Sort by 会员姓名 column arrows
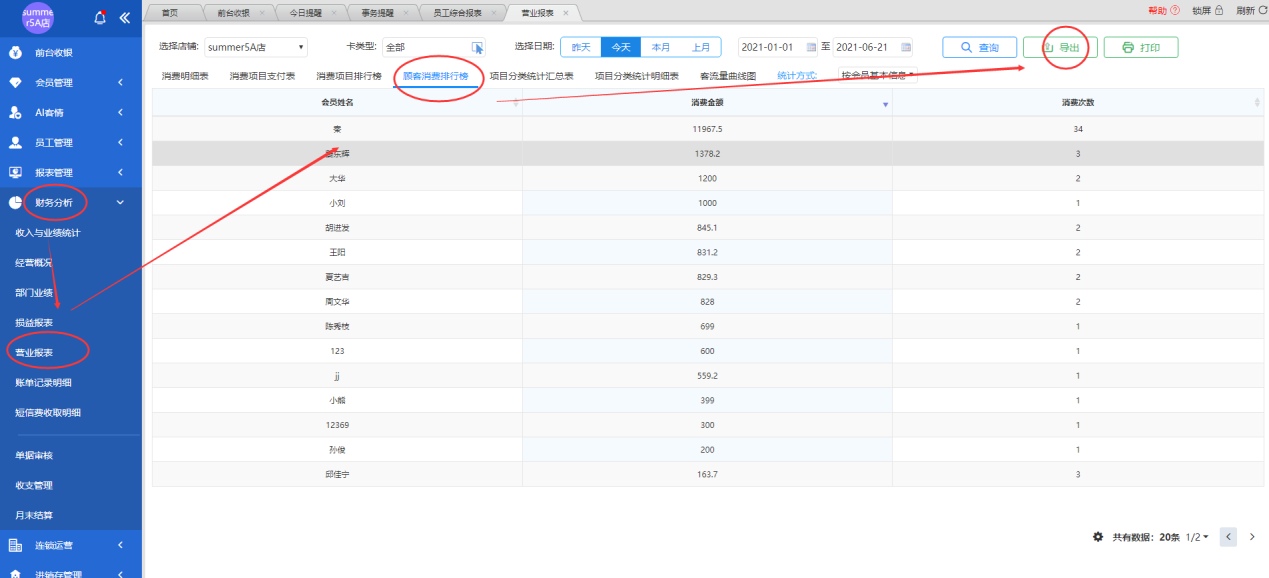Screen dimensions: 1269x578 pos(515,103)
